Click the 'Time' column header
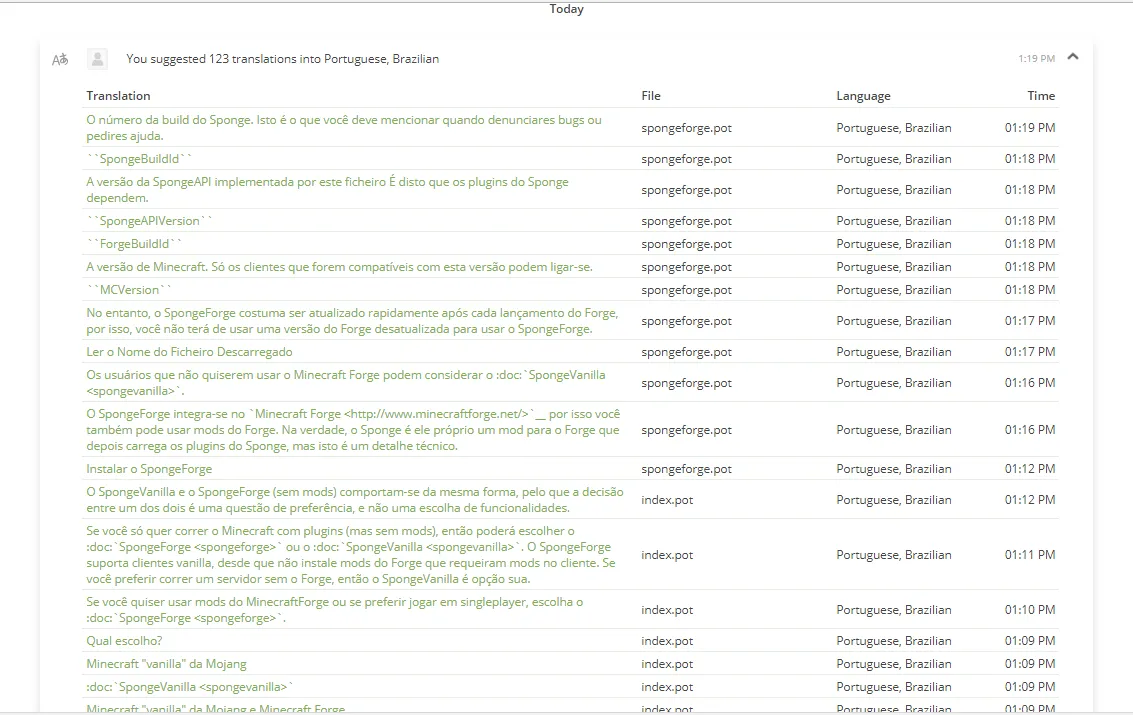 tap(1041, 96)
